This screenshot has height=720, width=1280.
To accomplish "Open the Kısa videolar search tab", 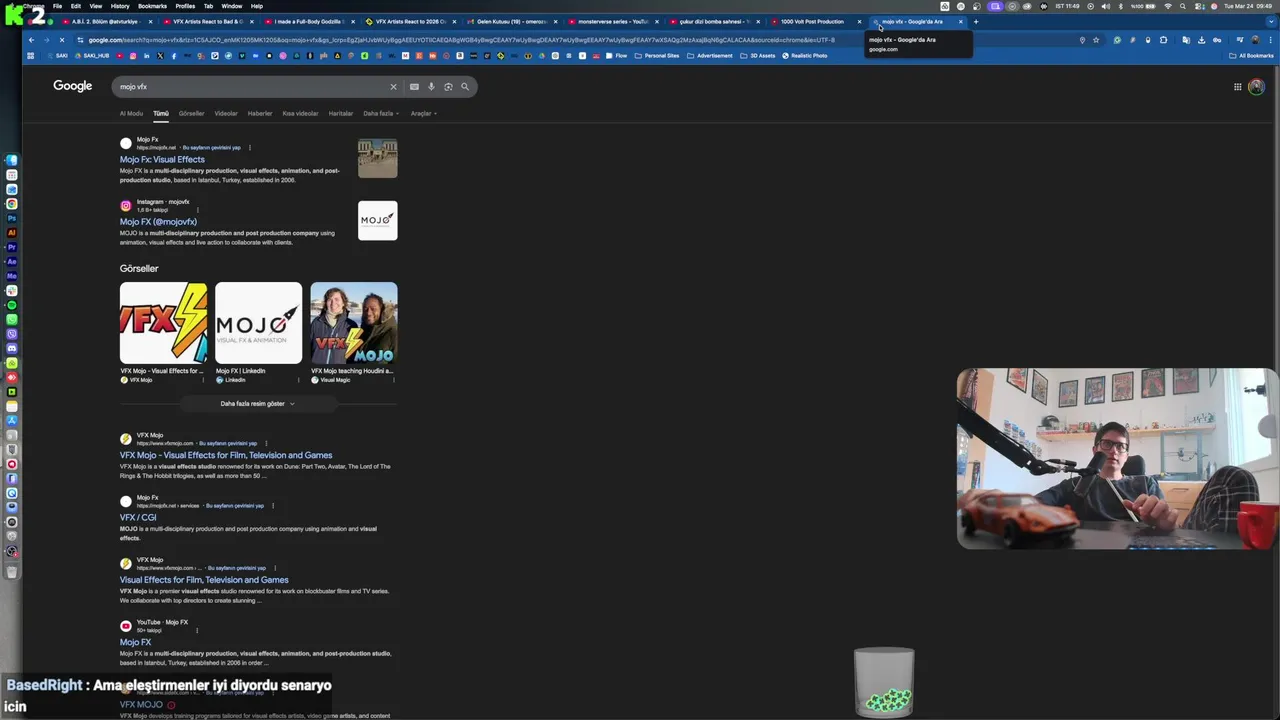I will 300,113.
